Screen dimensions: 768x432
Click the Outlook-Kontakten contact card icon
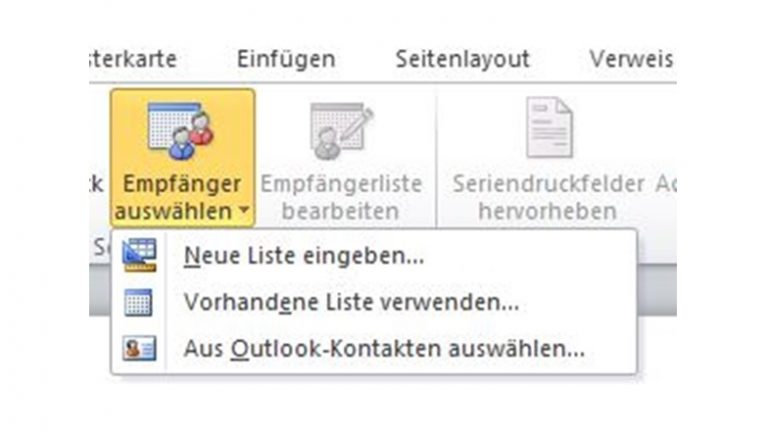pos(140,348)
